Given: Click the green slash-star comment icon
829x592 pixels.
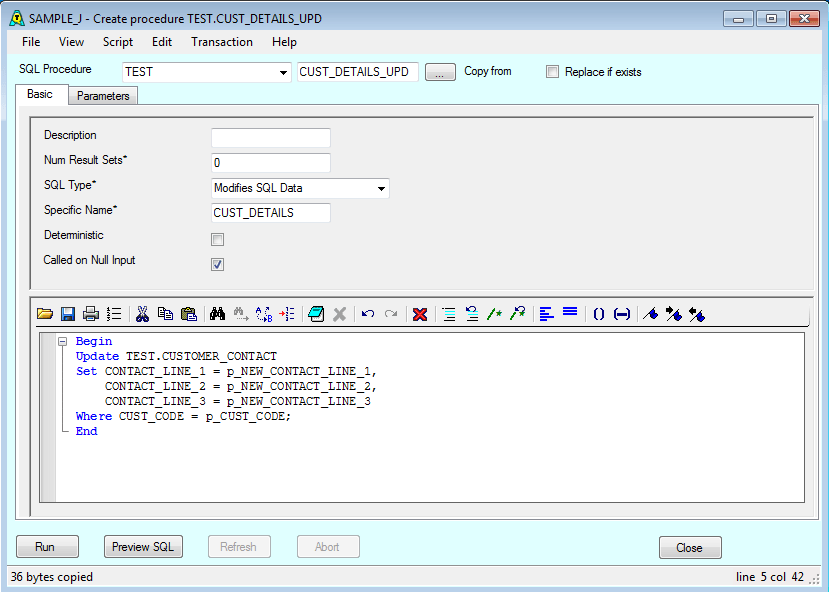Looking at the screenshot, I should [494, 314].
